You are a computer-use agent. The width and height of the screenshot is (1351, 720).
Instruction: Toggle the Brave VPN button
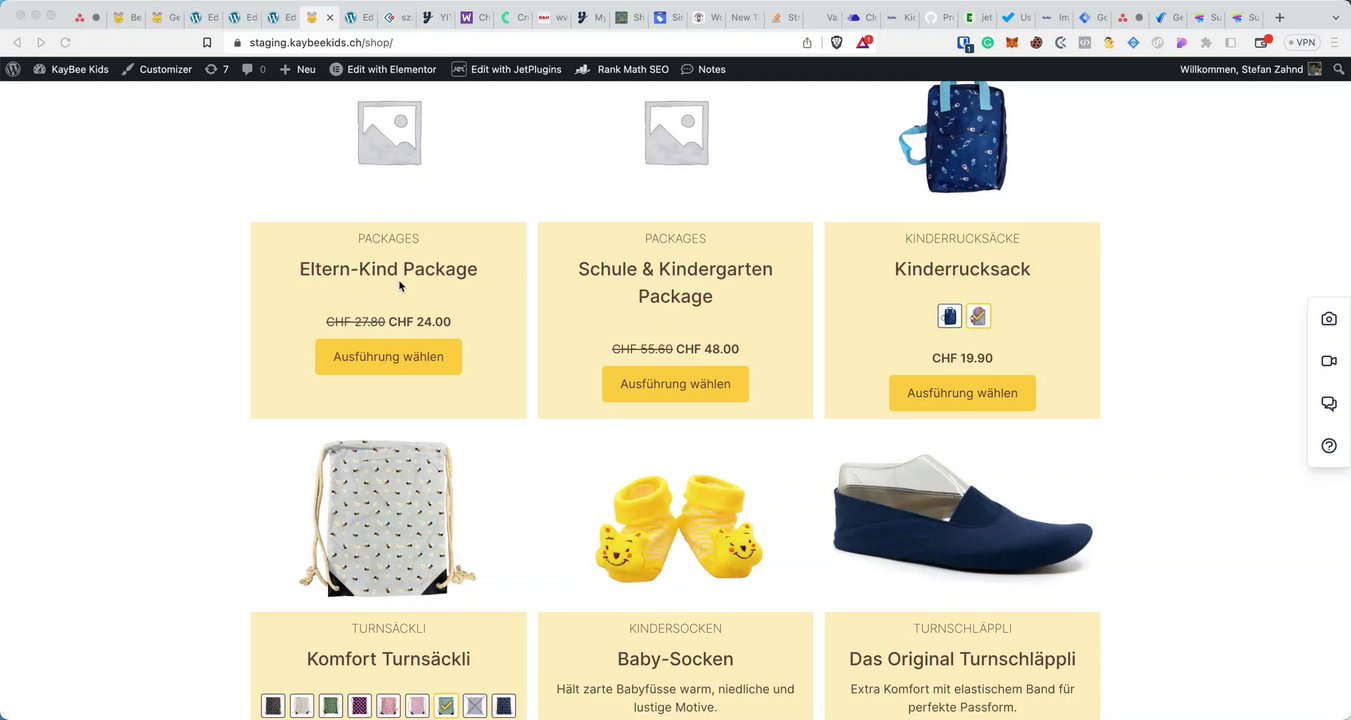point(1303,43)
